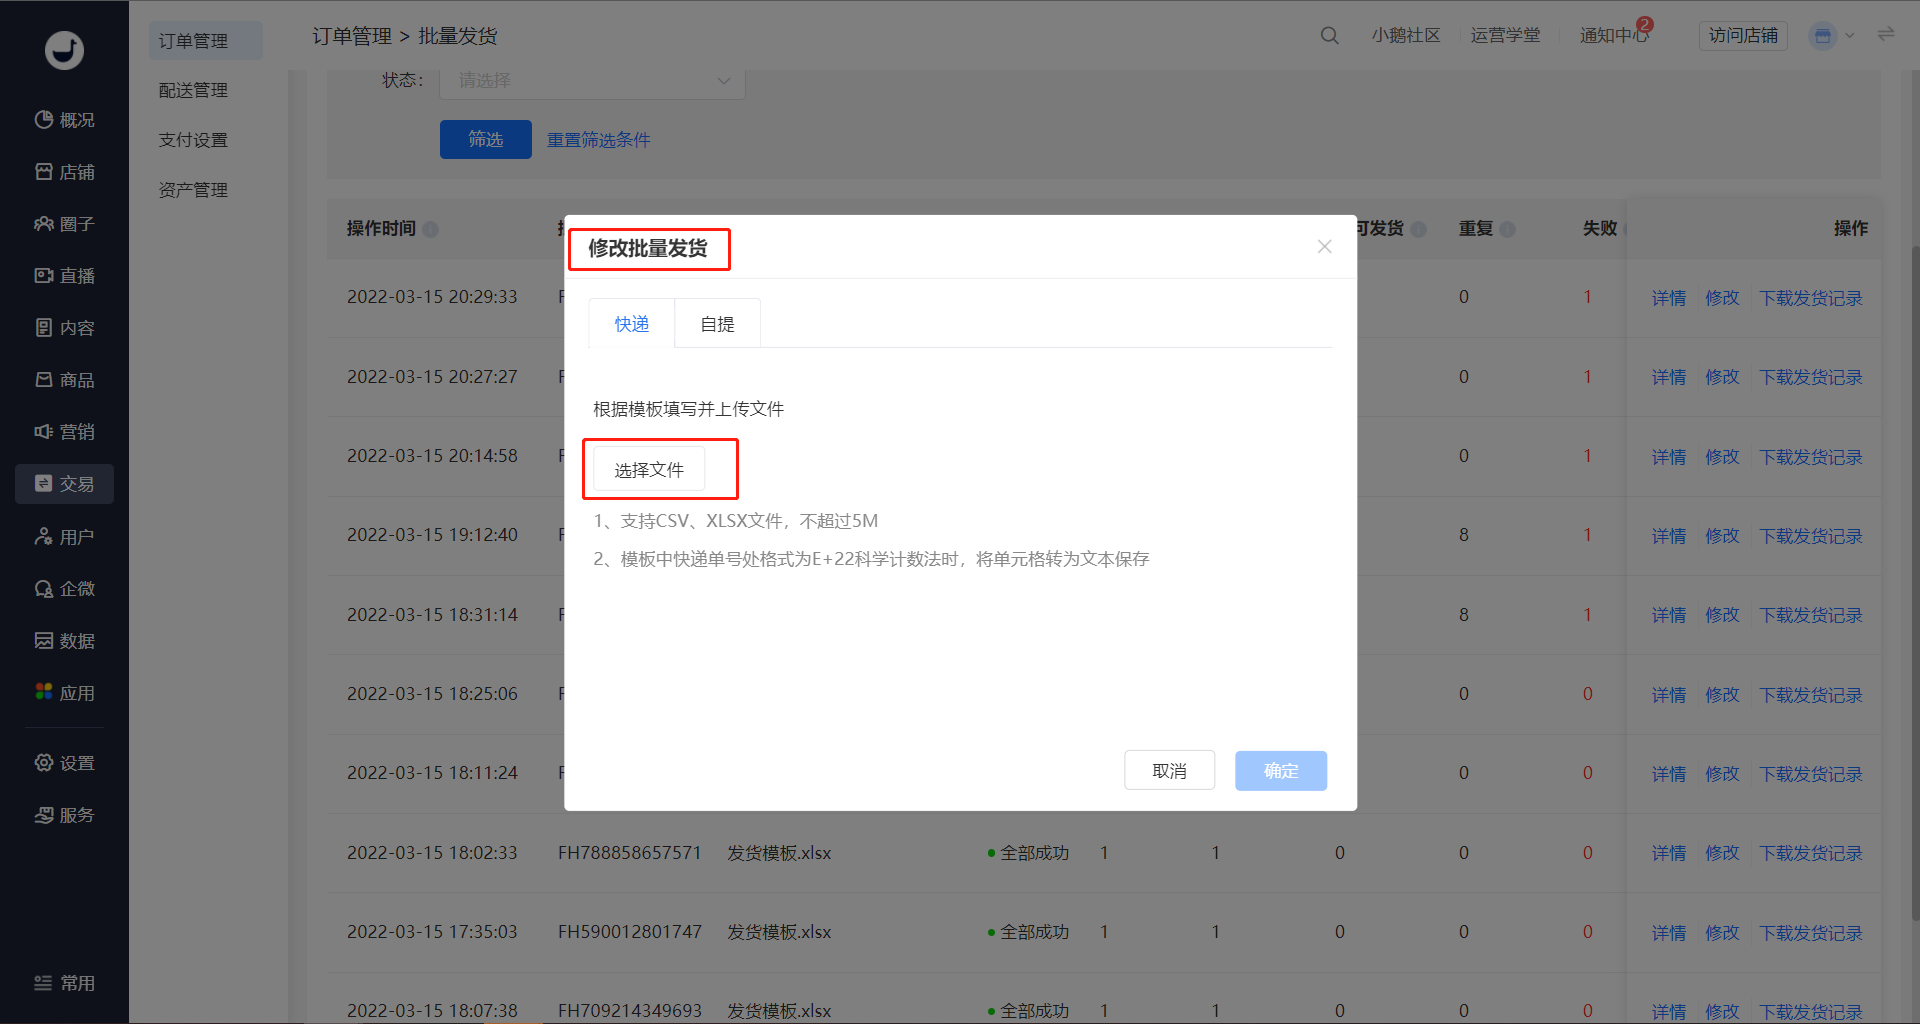Click the 选择文件 upload button
Screen dimensions: 1920x1024
(649, 470)
